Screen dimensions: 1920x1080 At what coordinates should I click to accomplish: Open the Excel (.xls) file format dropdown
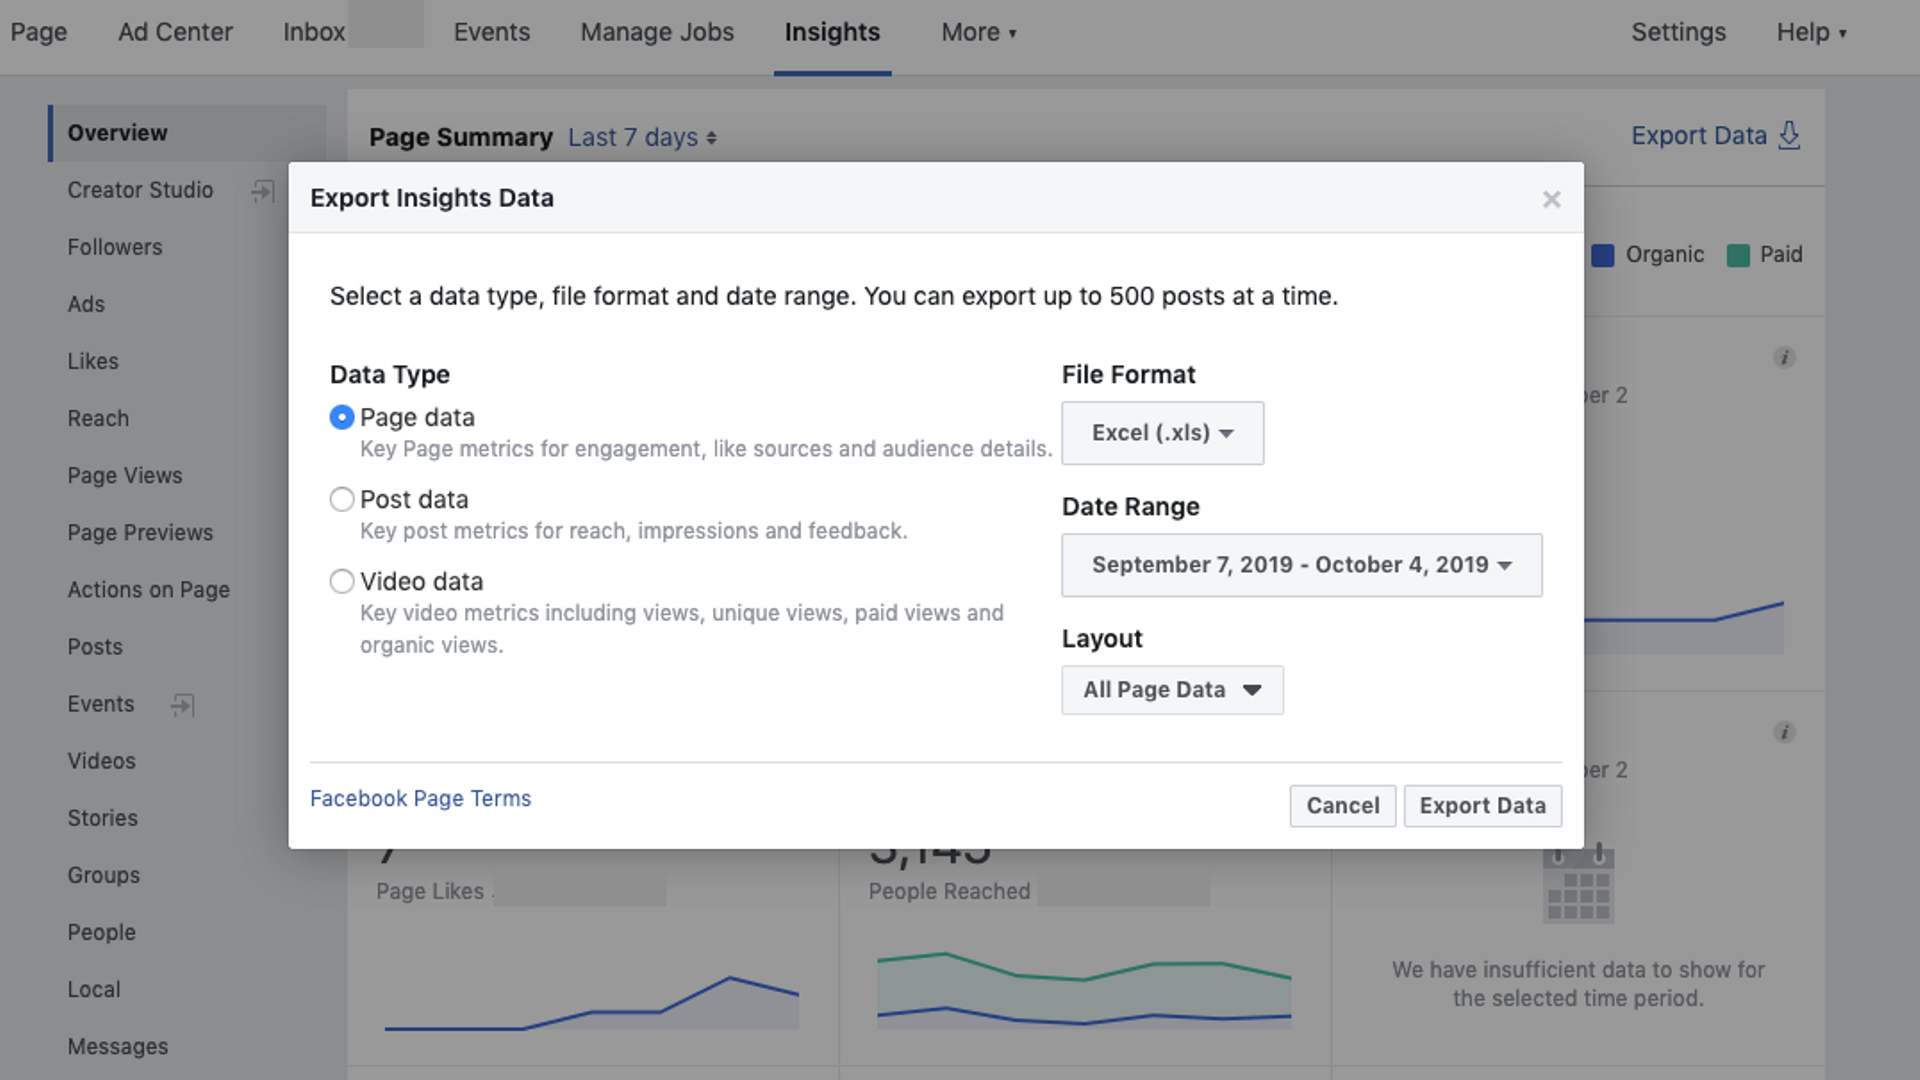(x=1162, y=433)
